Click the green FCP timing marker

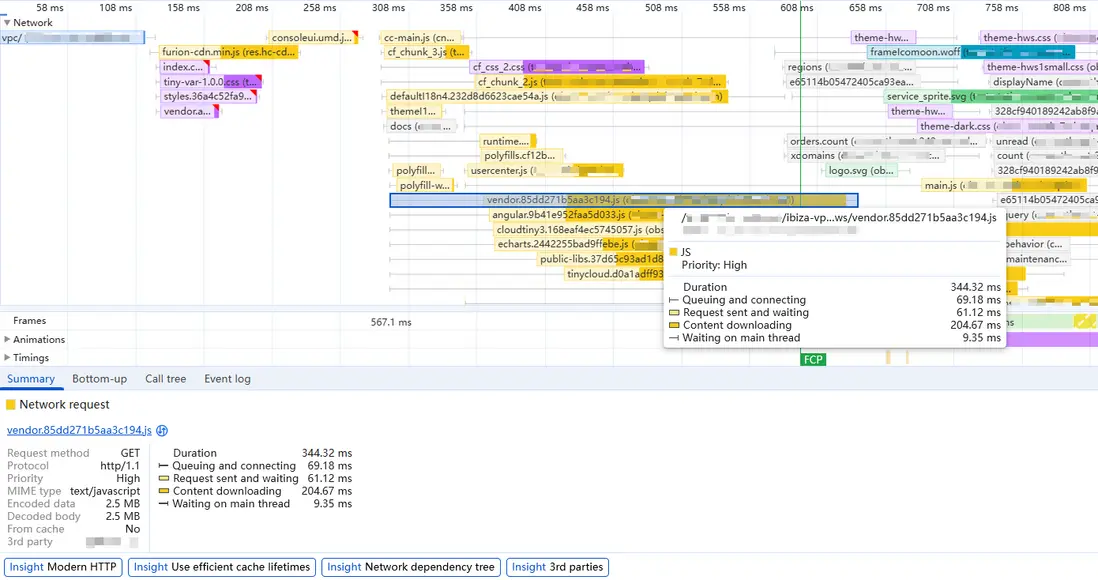pyautogui.click(x=813, y=359)
